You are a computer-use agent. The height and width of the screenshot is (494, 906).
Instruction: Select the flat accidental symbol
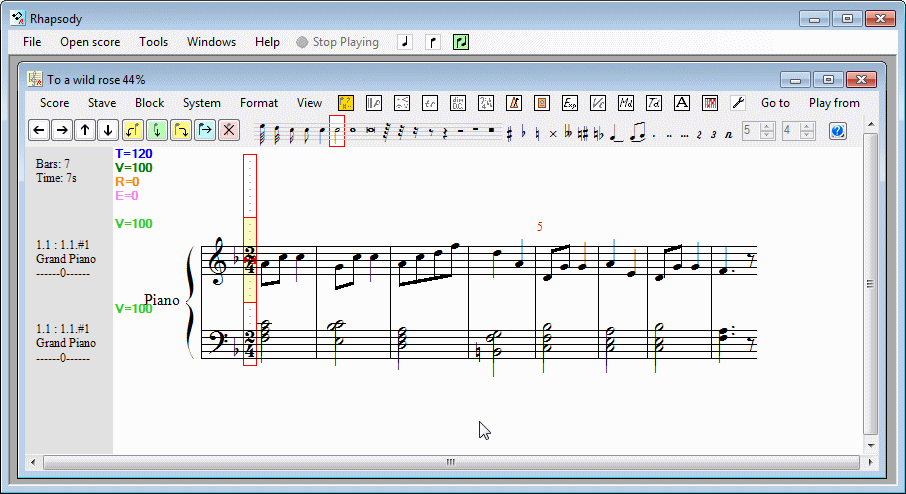click(x=523, y=131)
